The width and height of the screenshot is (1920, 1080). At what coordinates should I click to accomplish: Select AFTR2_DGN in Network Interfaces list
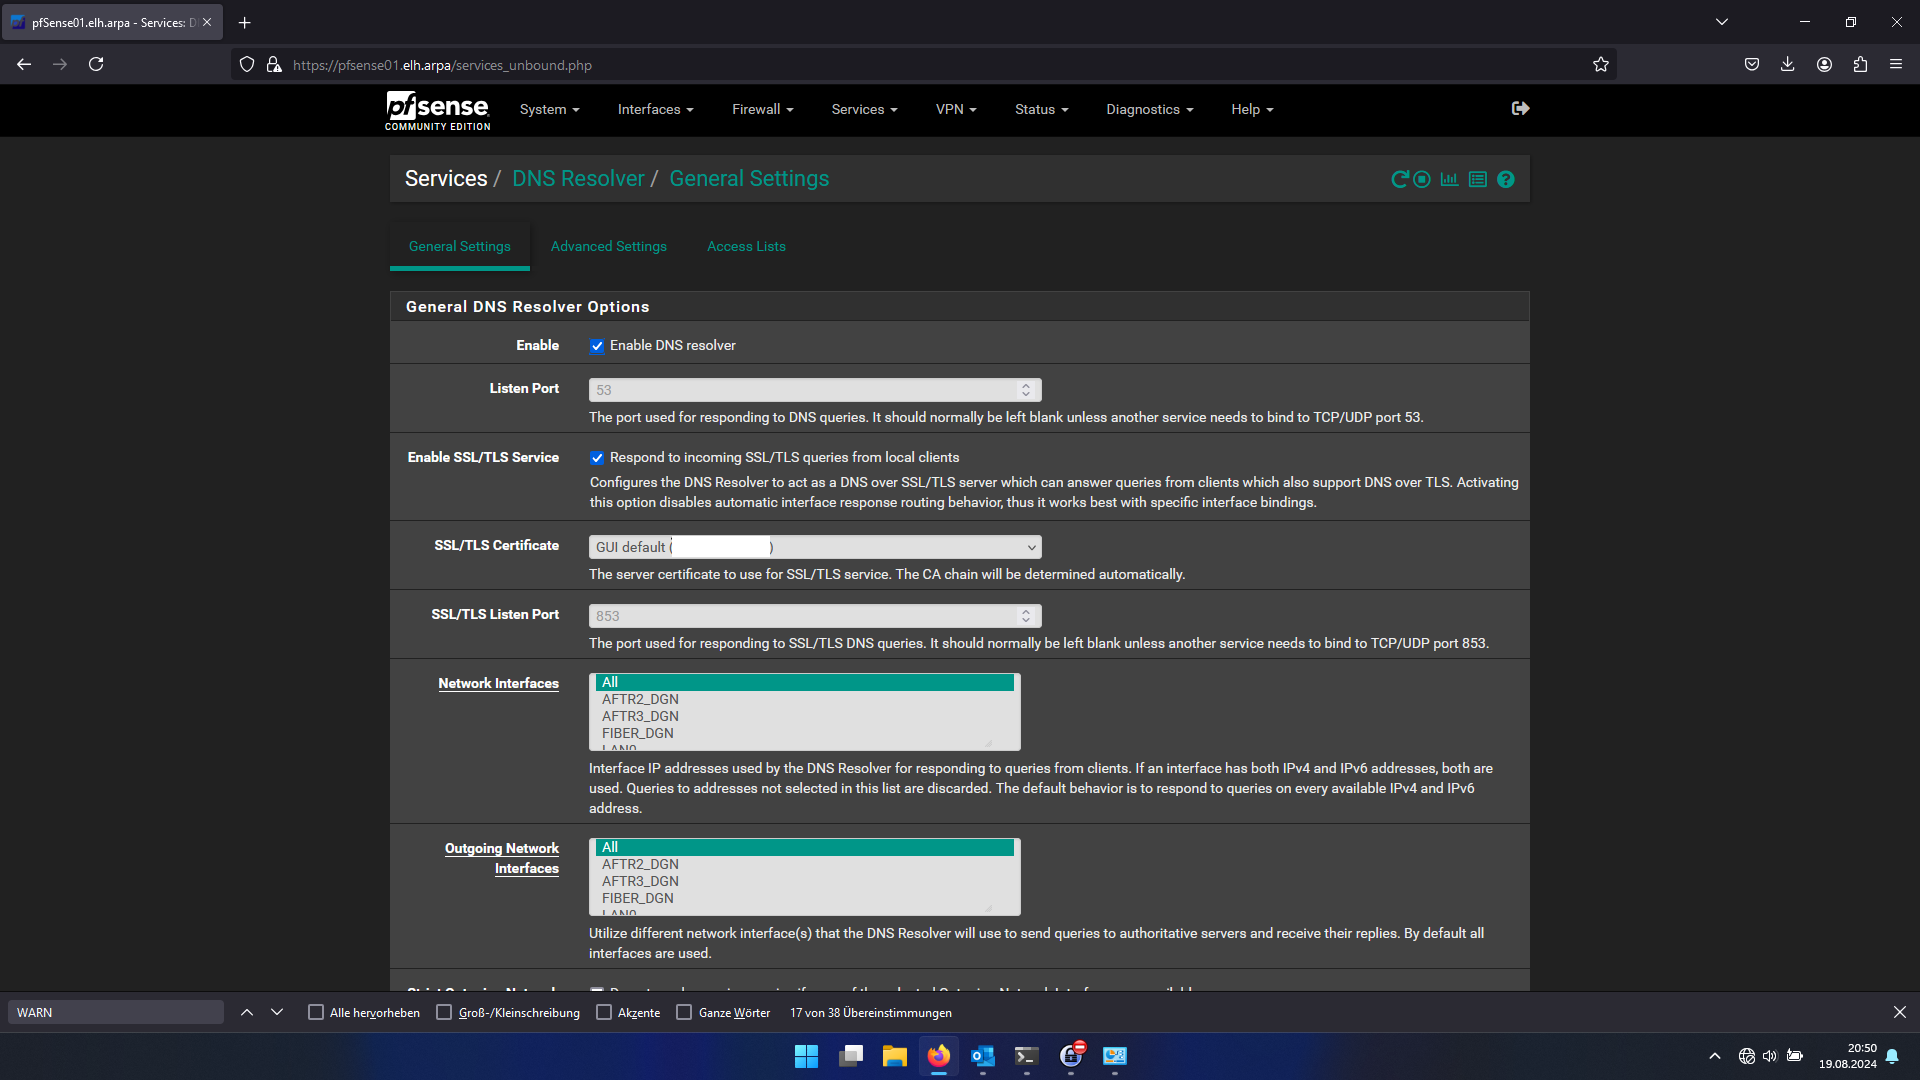(x=805, y=699)
